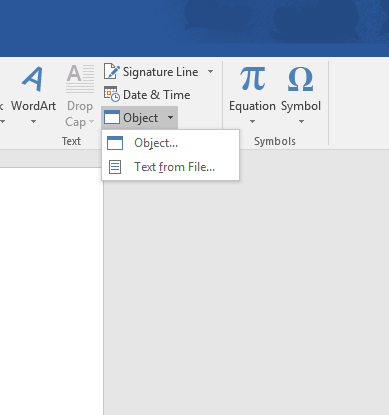Open the Signature Line dropdown arrow
This screenshot has height=415, width=389.
click(x=210, y=71)
